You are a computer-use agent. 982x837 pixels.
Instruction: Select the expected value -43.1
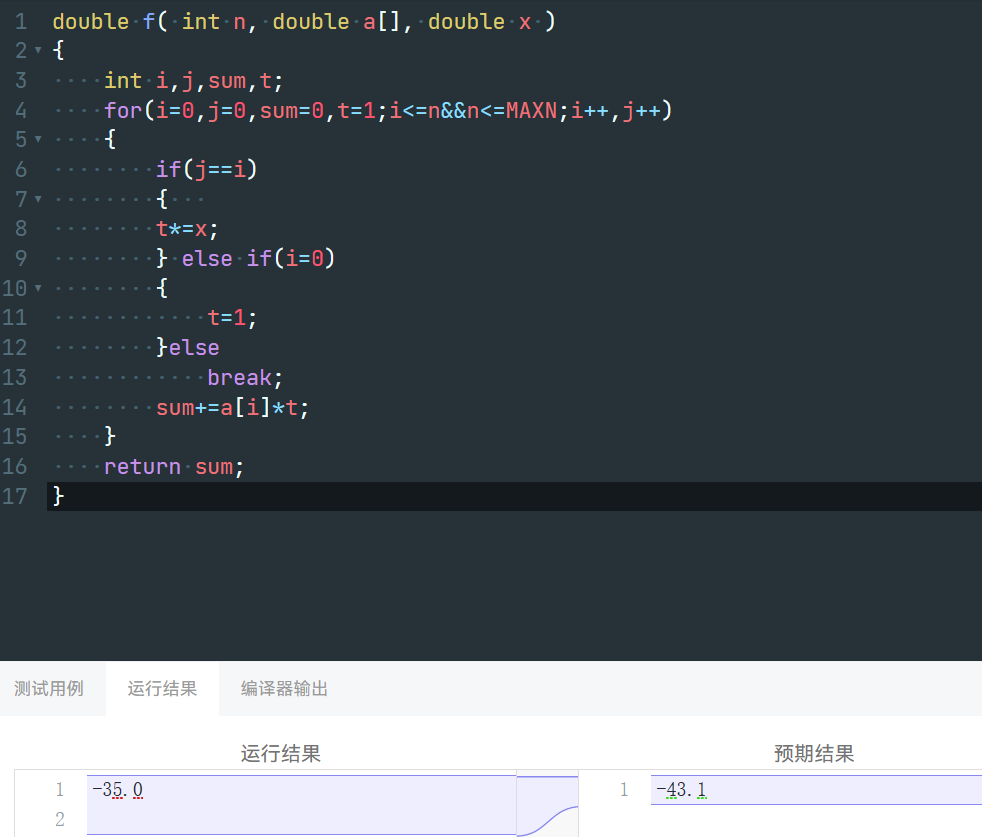tap(683, 789)
